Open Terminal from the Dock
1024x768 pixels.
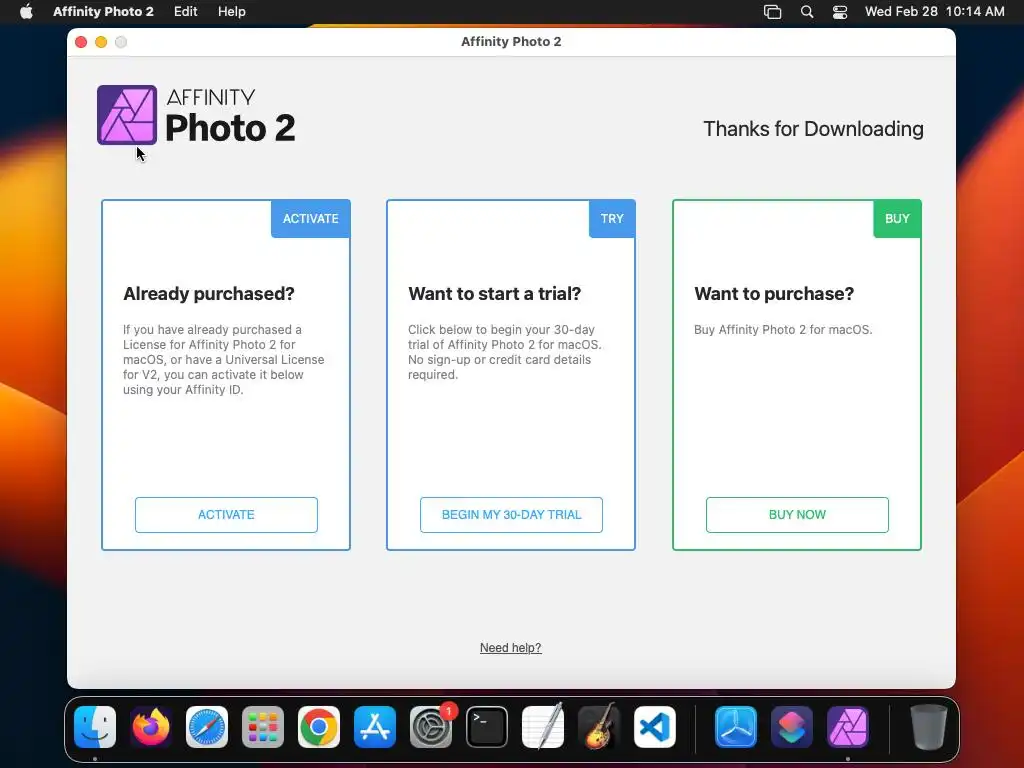[487, 727]
